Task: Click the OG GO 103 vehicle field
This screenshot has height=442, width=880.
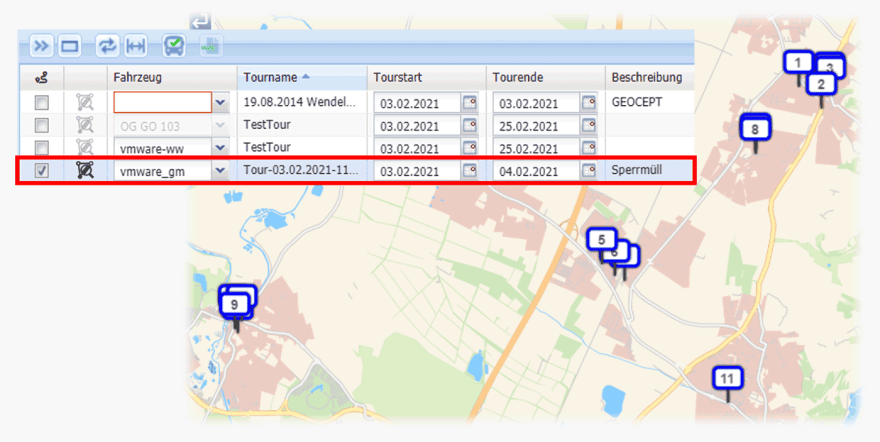Action: click(163, 126)
